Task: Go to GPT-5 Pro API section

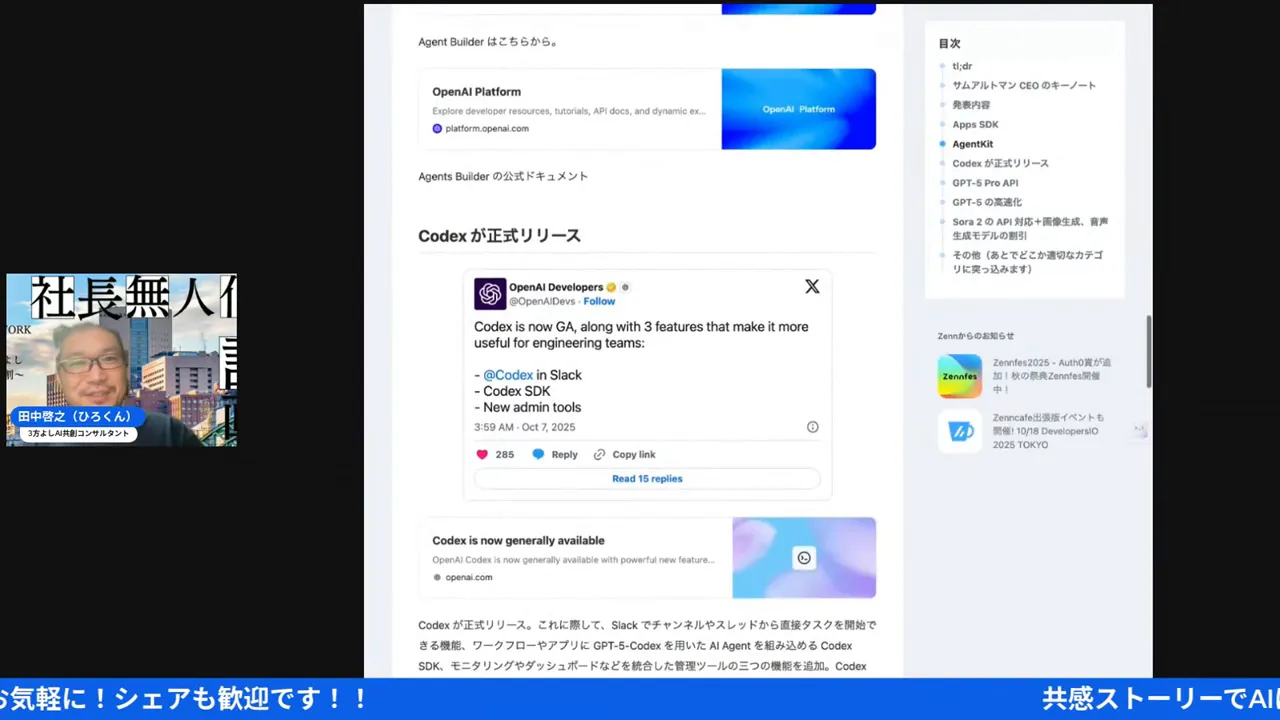Action: 985,183
